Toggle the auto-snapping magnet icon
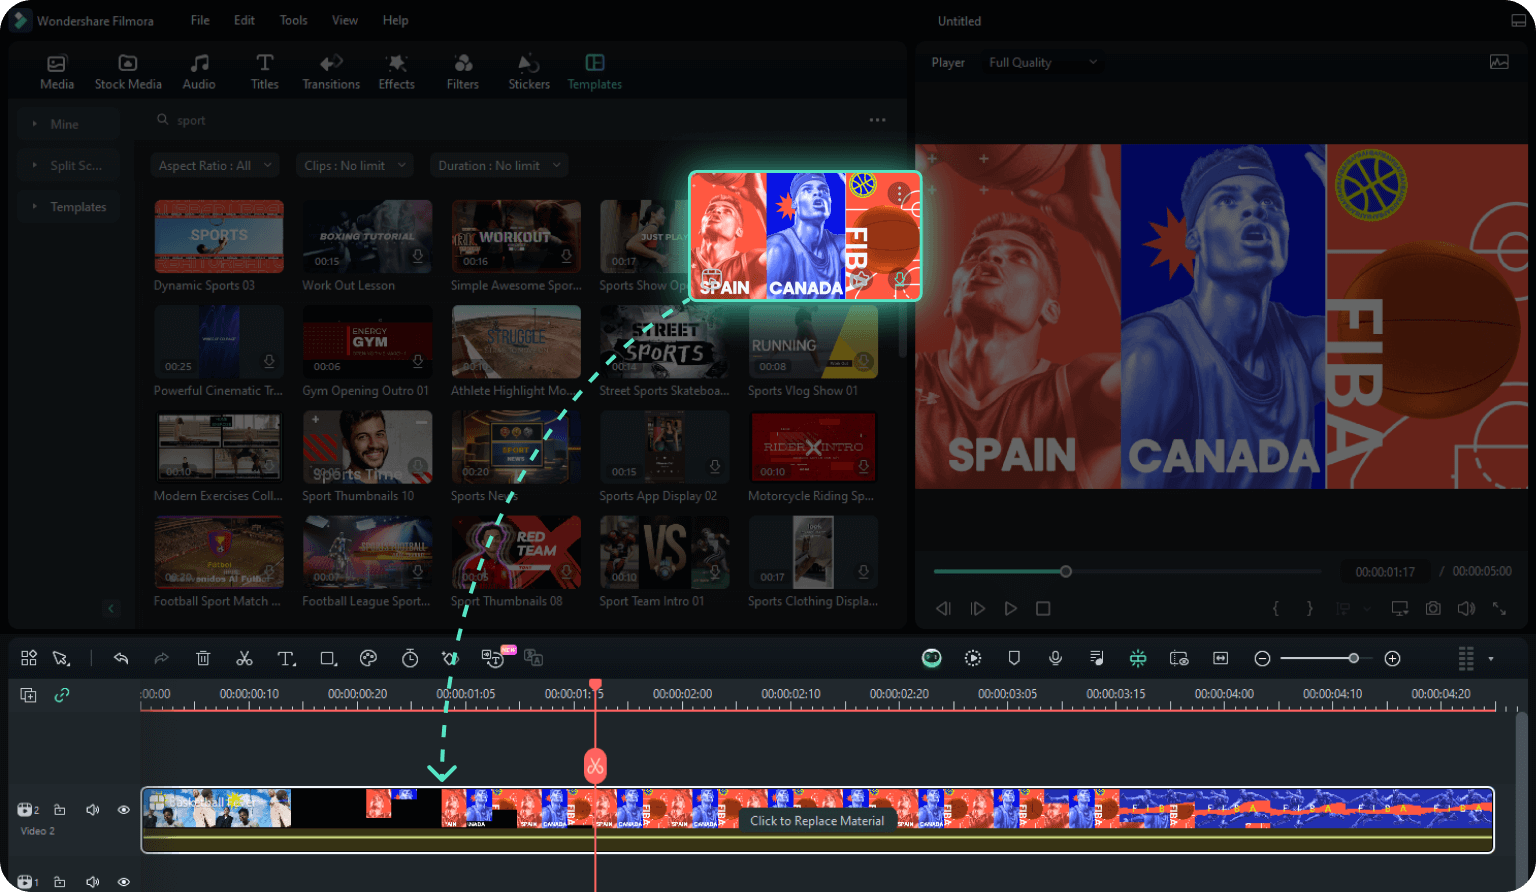1536x892 pixels. (1138, 658)
